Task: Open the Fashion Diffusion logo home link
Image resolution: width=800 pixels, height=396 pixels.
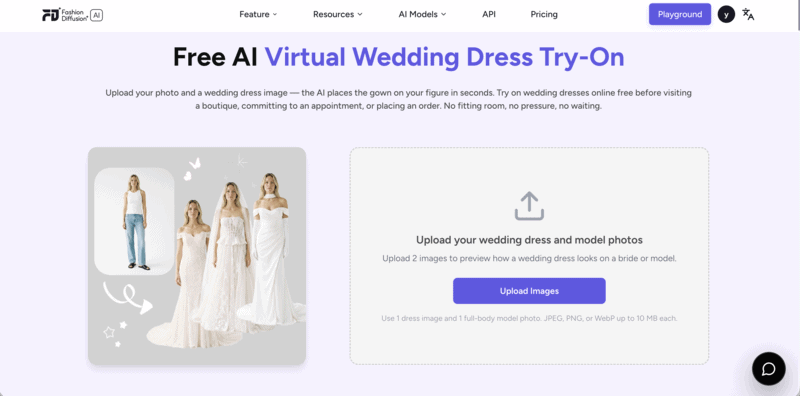Action: (x=72, y=14)
